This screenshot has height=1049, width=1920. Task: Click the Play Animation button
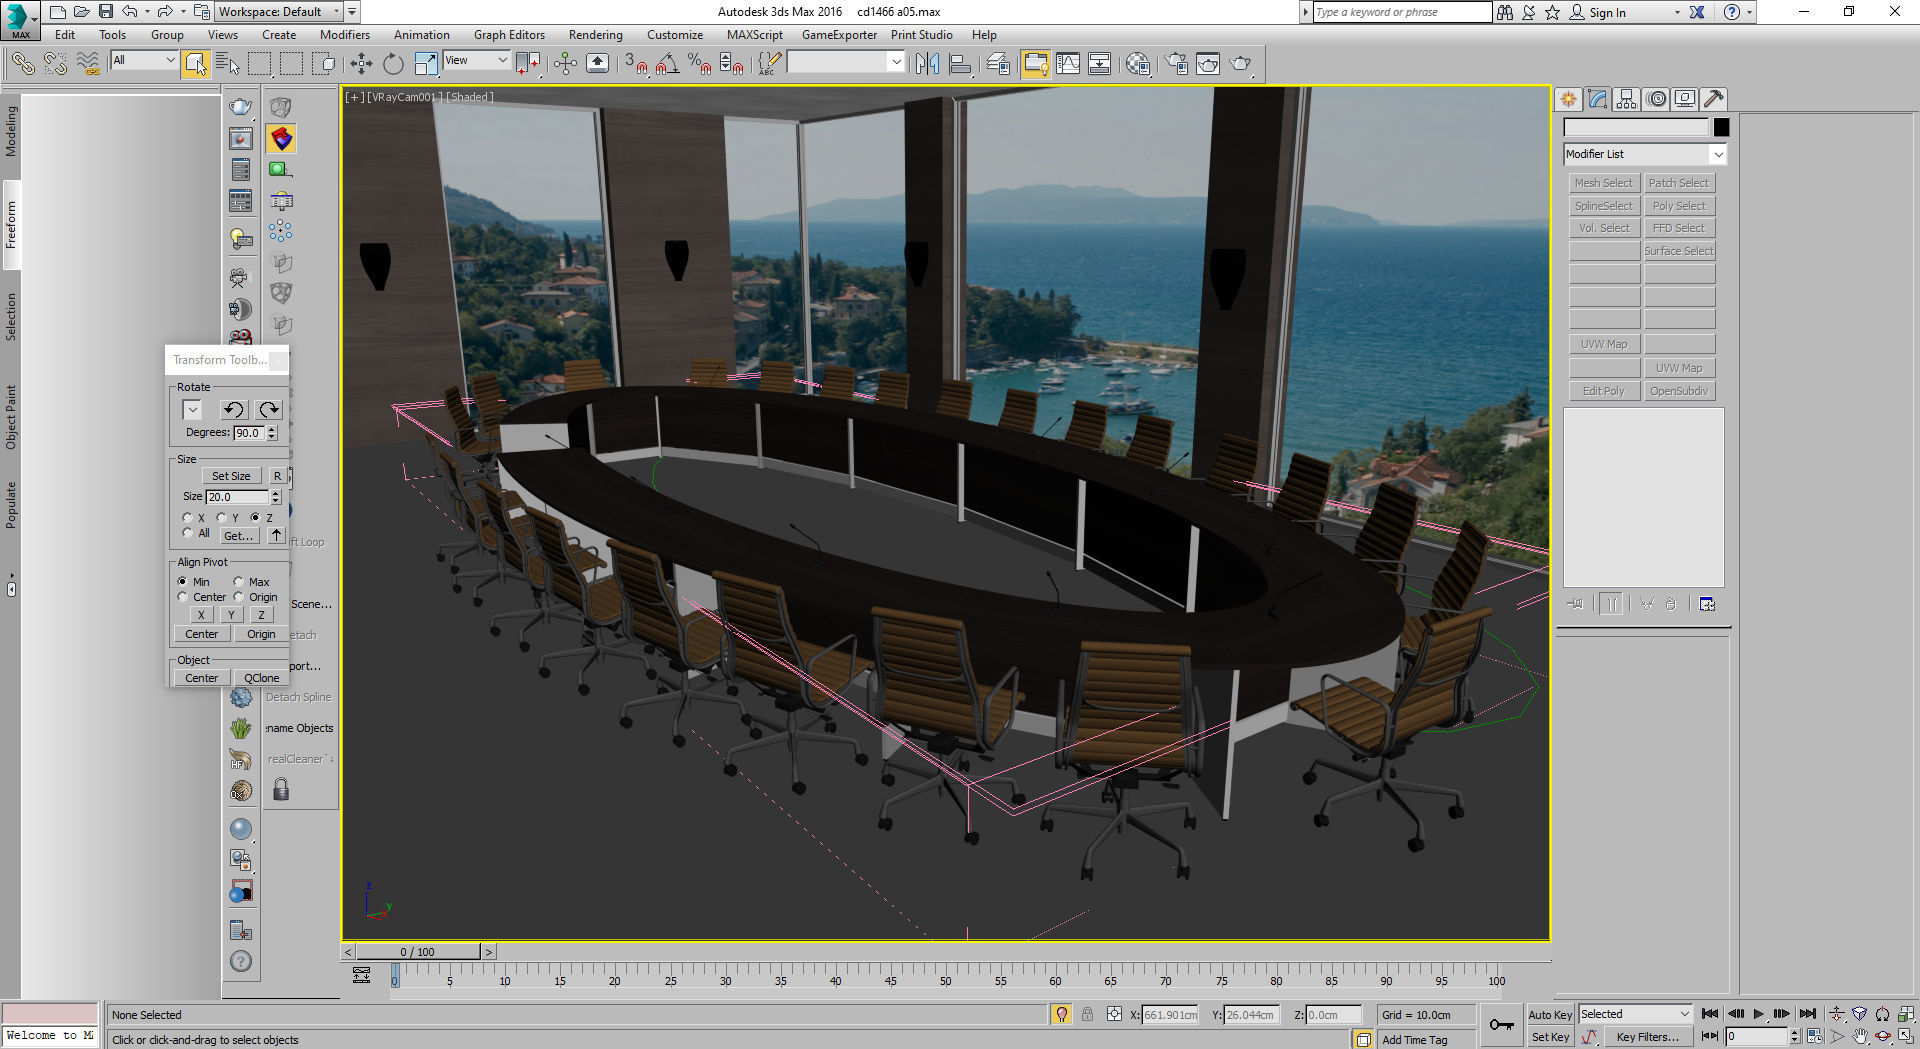click(1758, 1014)
